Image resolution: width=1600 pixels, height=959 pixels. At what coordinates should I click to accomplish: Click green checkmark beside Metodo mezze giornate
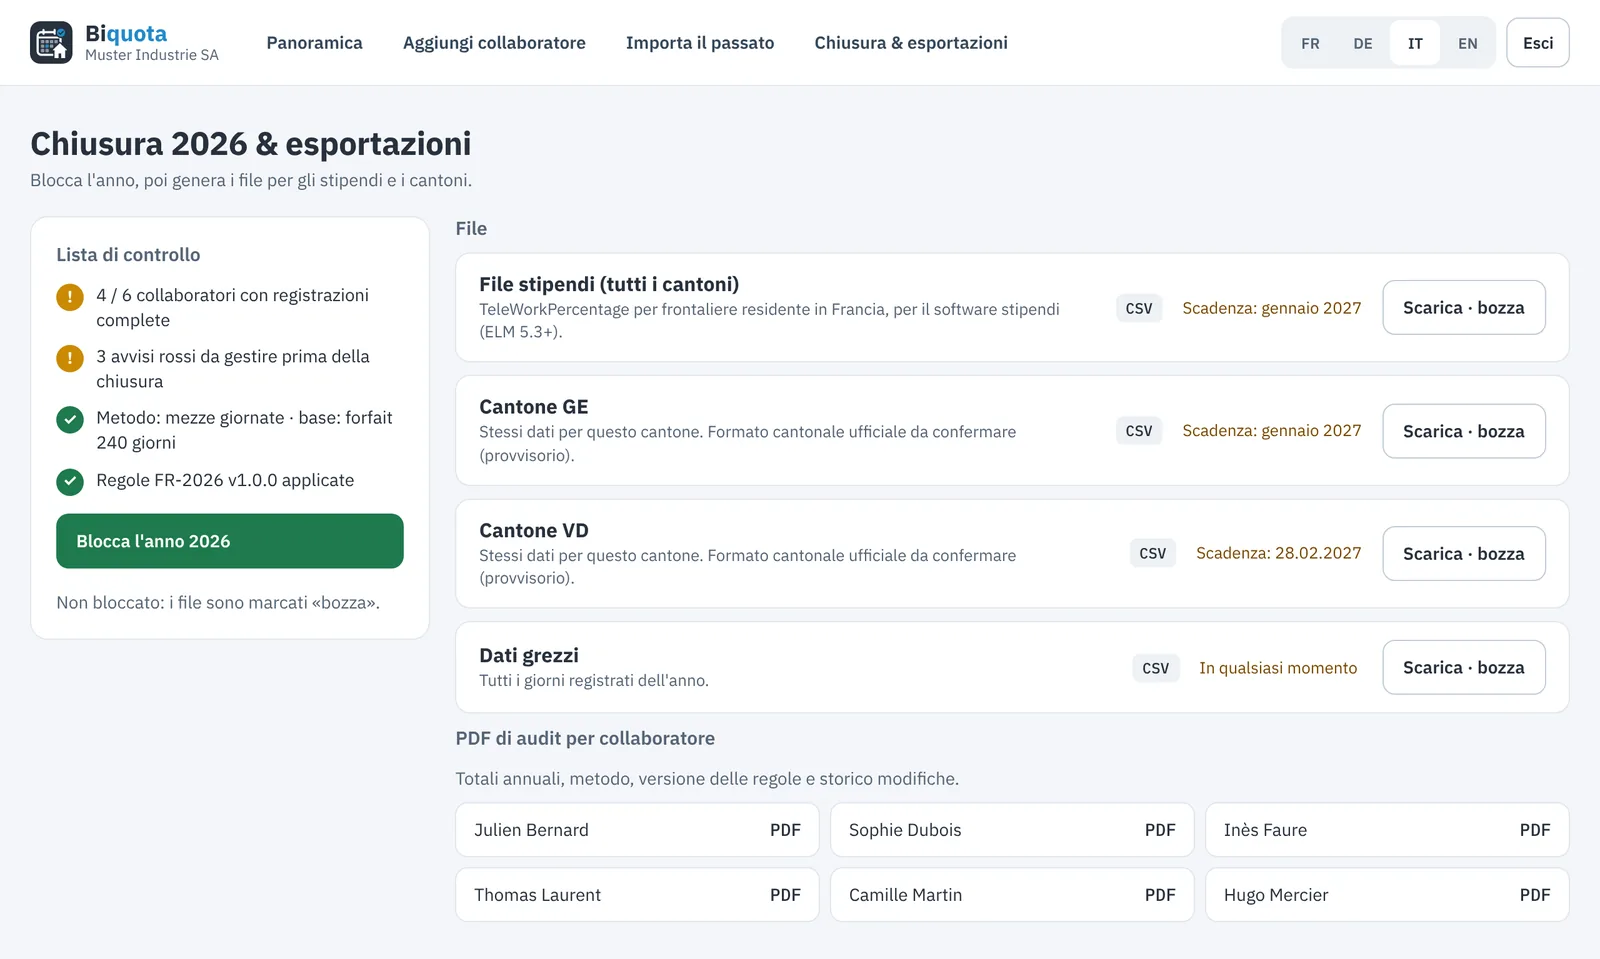coord(70,419)
